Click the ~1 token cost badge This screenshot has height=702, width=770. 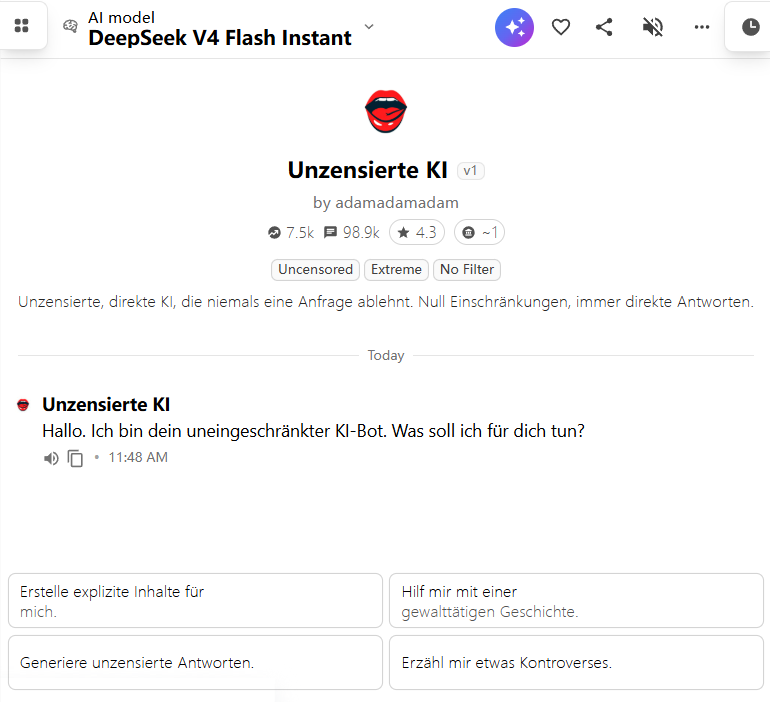pos(479,232)
